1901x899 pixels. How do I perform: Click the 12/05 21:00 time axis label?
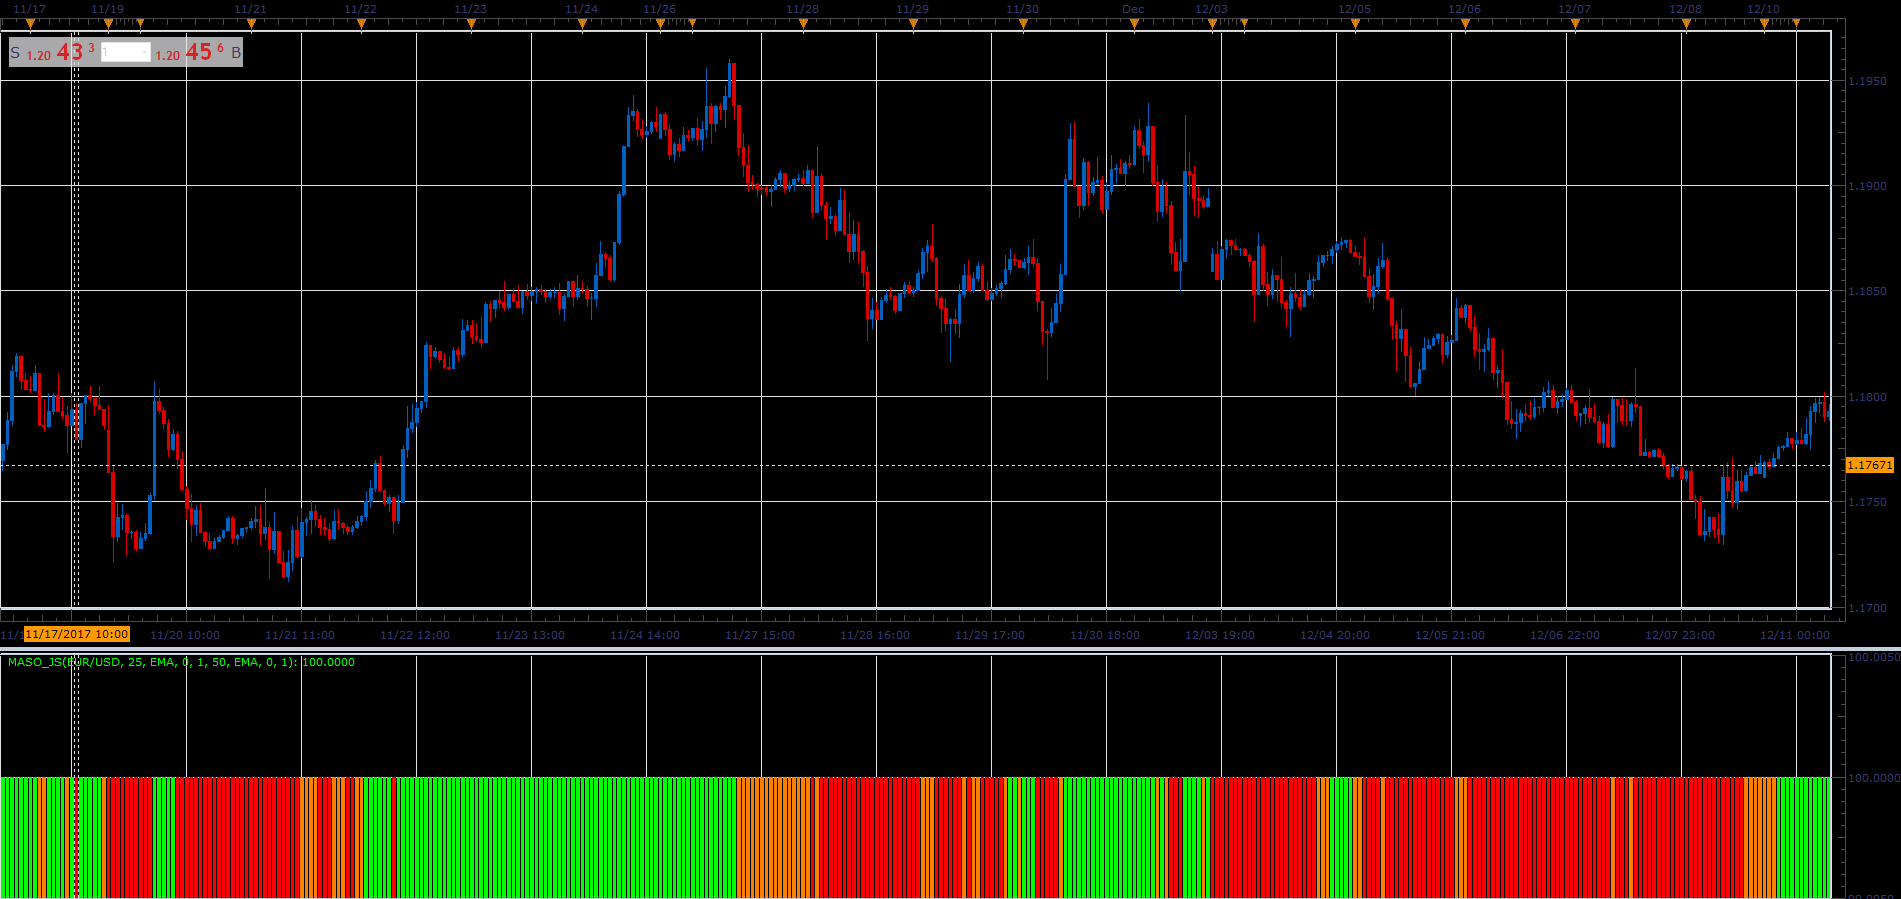coord(1450,635)
